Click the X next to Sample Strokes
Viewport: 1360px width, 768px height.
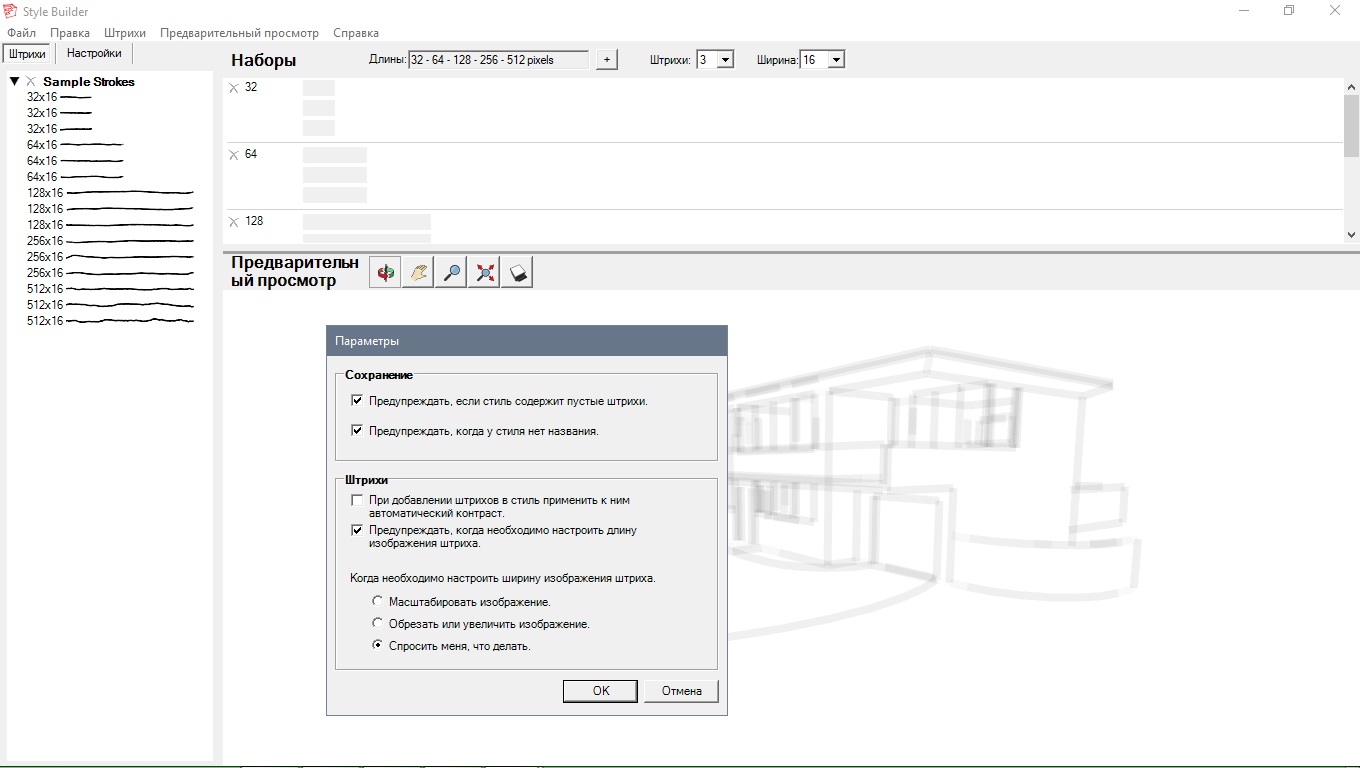coord(31,82)
